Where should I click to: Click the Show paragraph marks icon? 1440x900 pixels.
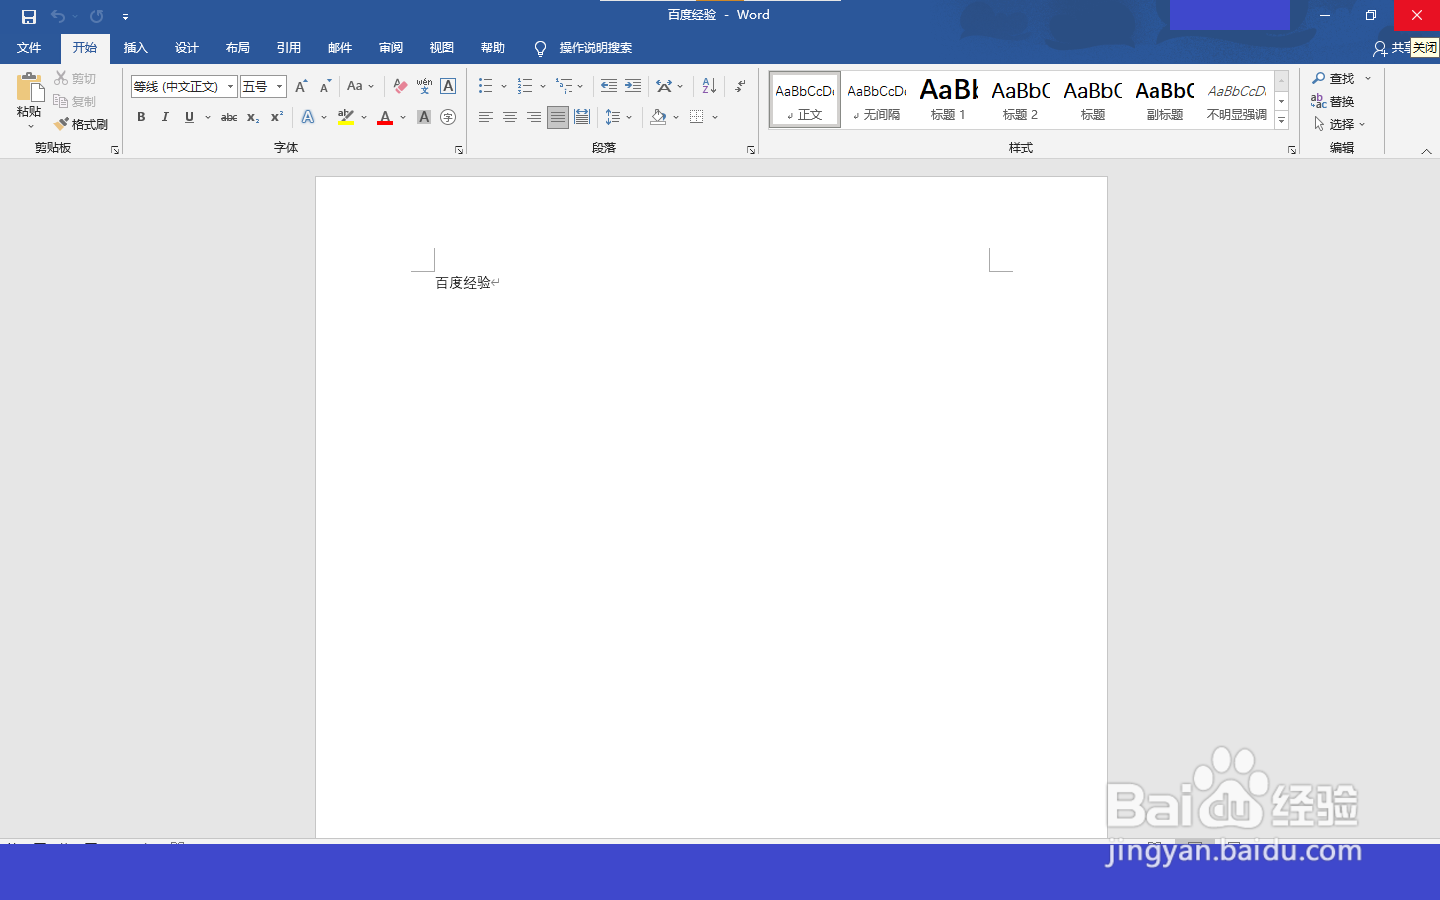pyautogui.click(x=740, y=86)
